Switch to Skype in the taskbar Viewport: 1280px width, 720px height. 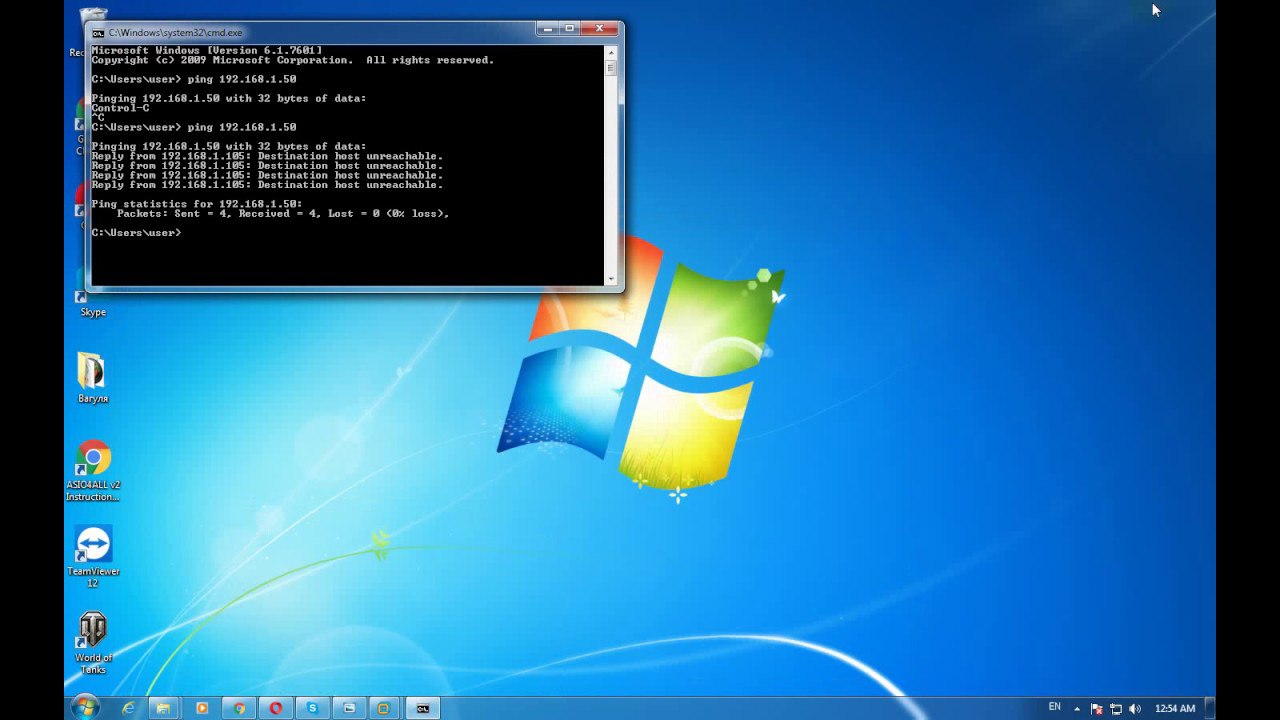(x=312, y=708)
